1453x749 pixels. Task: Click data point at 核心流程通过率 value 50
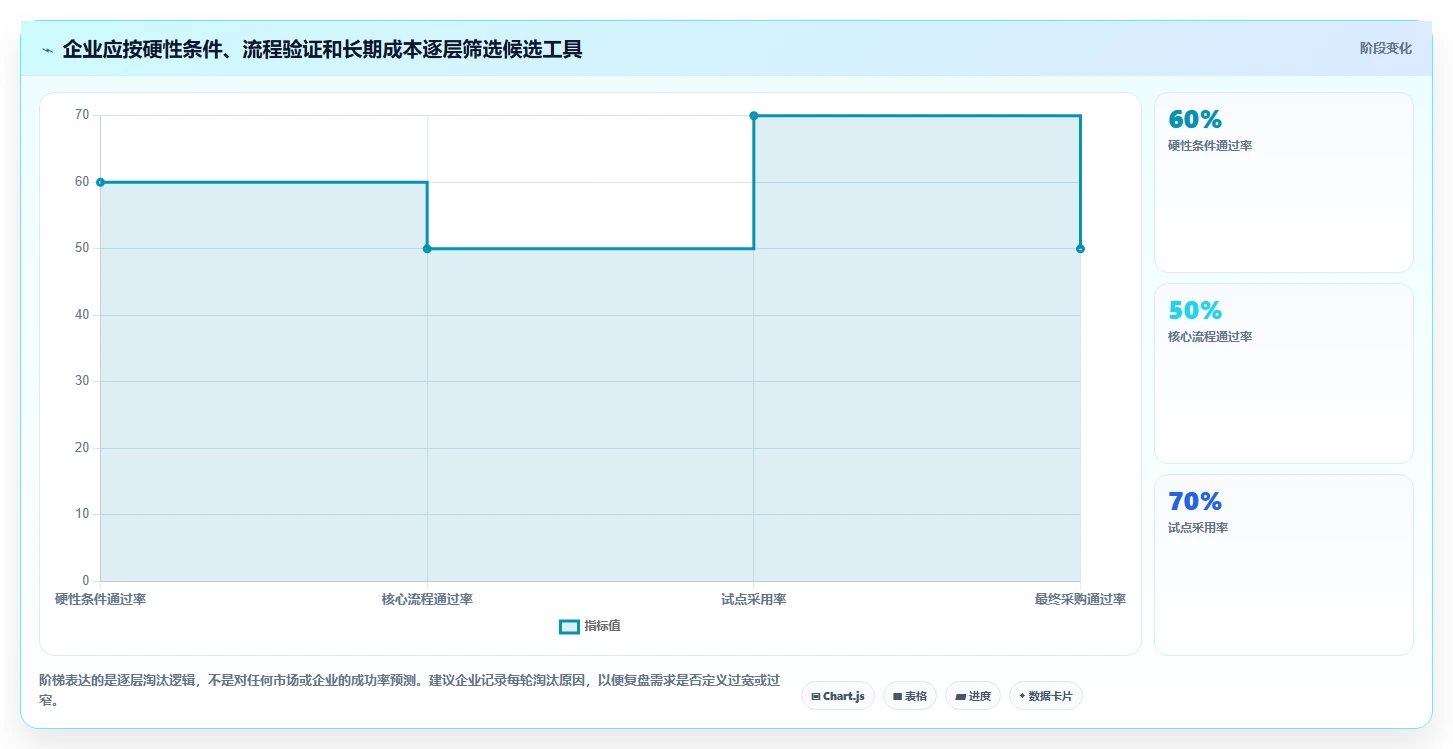(x=427, y=248)
